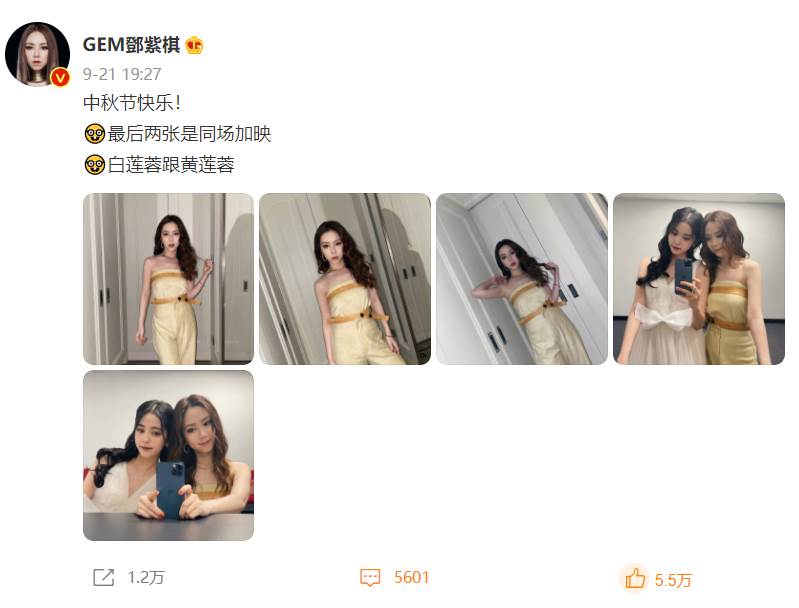Click the 中秋节快乐 post text
This screenshot has height=608, width=799.
[x=132, y=103]
